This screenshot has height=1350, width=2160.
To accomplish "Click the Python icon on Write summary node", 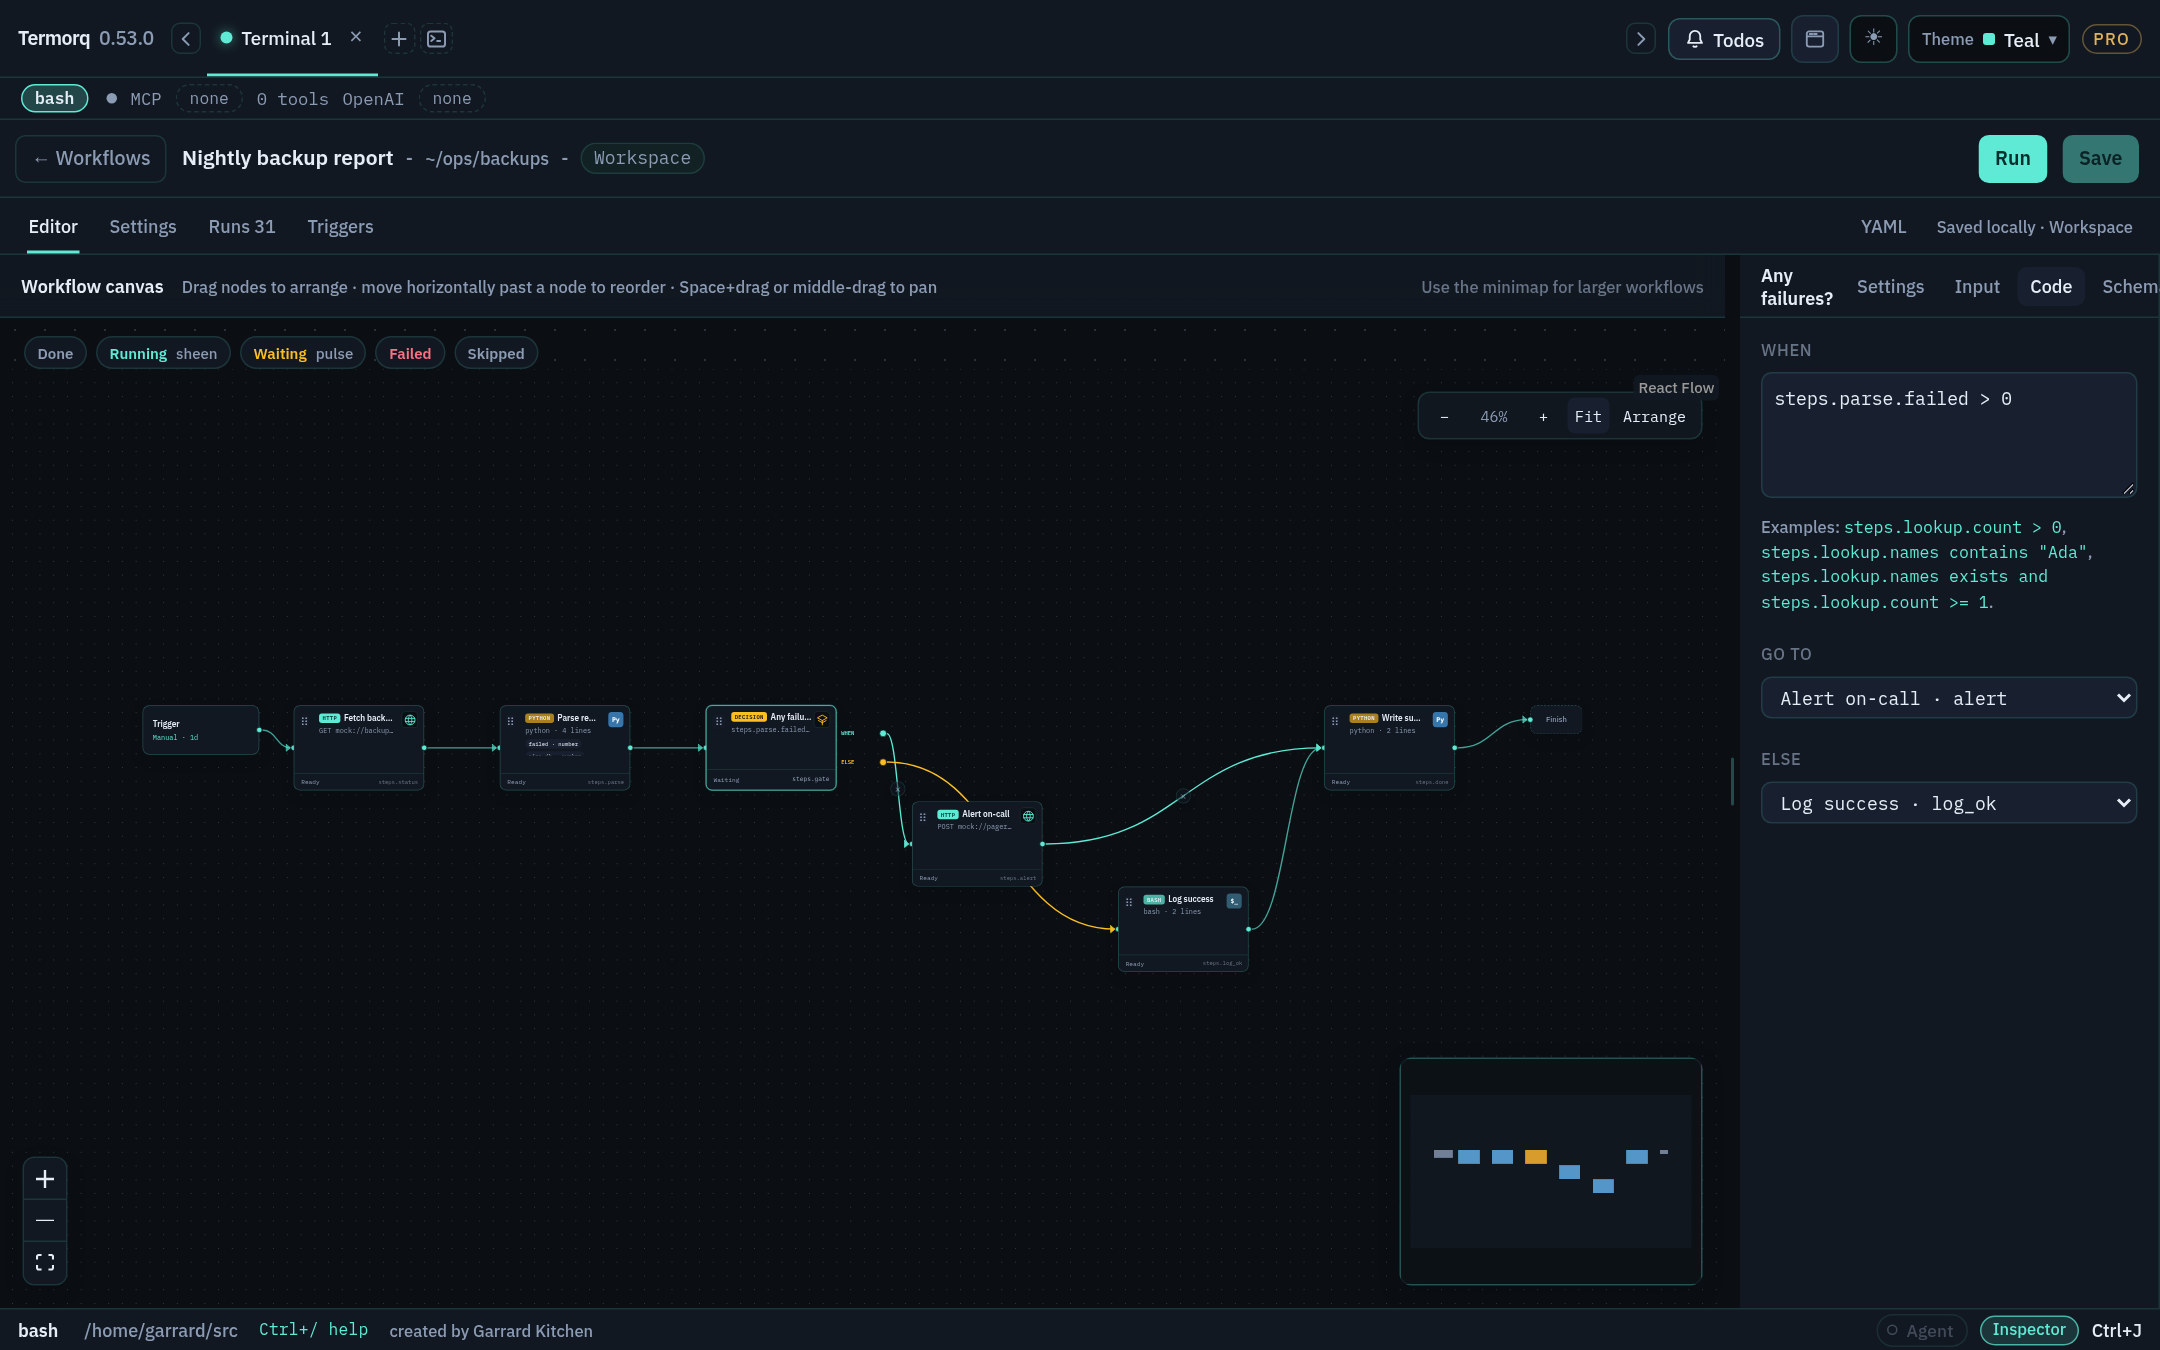I will (x=1440, y=720).
